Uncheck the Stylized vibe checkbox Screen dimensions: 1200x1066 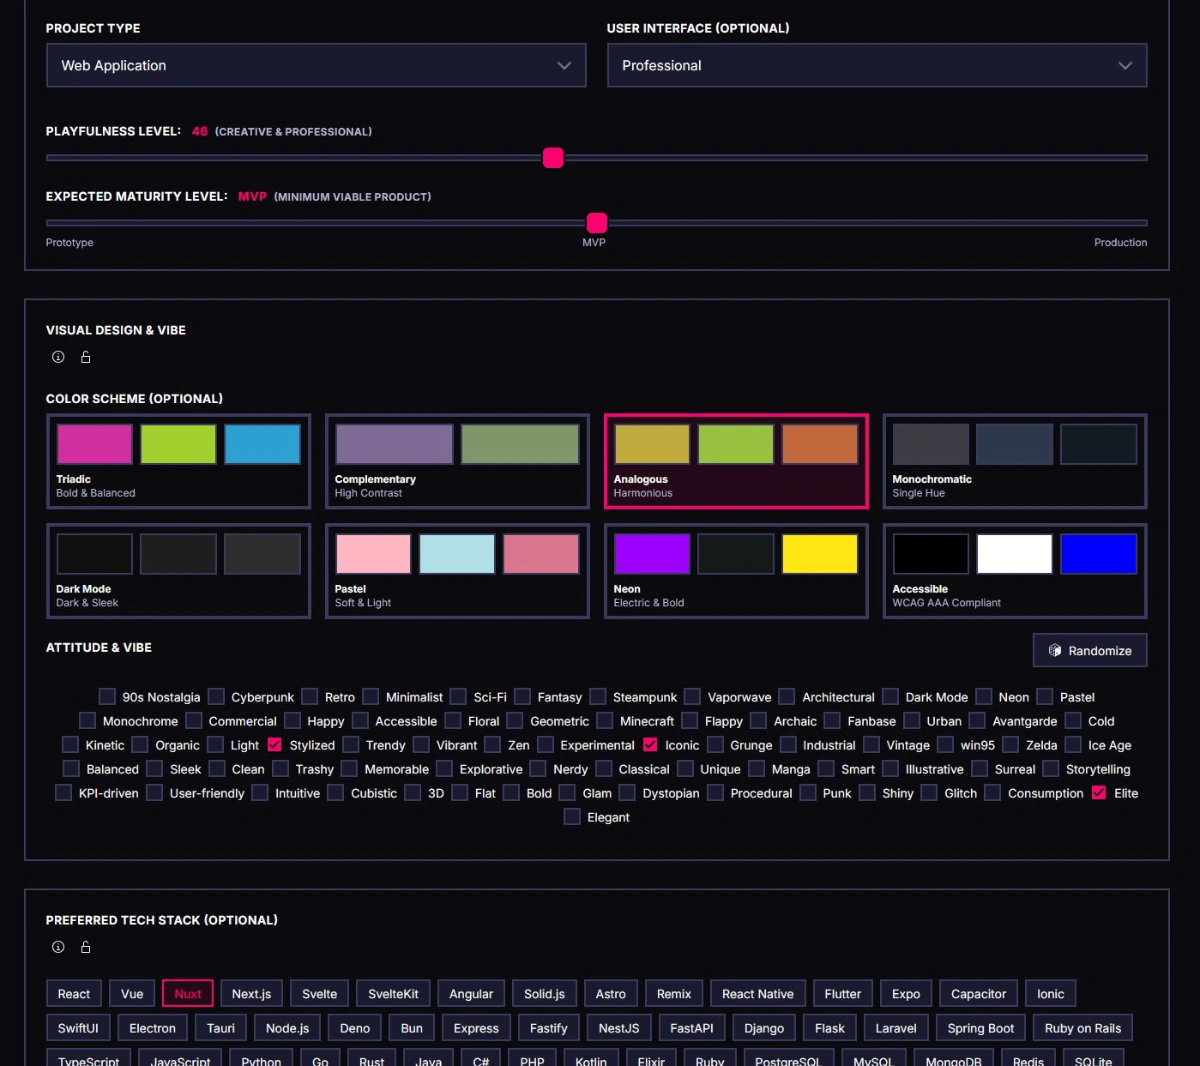point(274,745)
